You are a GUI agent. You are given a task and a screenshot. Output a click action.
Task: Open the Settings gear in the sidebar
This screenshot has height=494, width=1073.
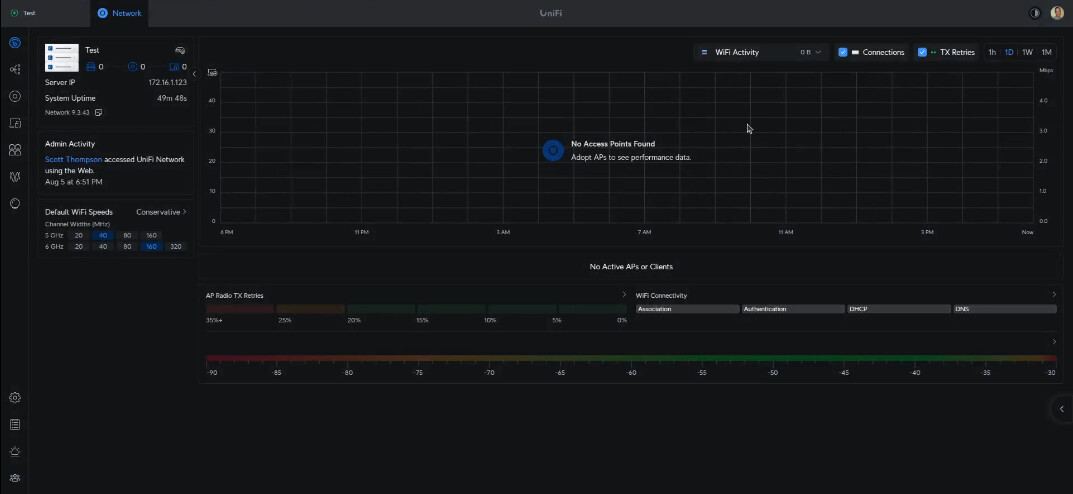[15, 398]
